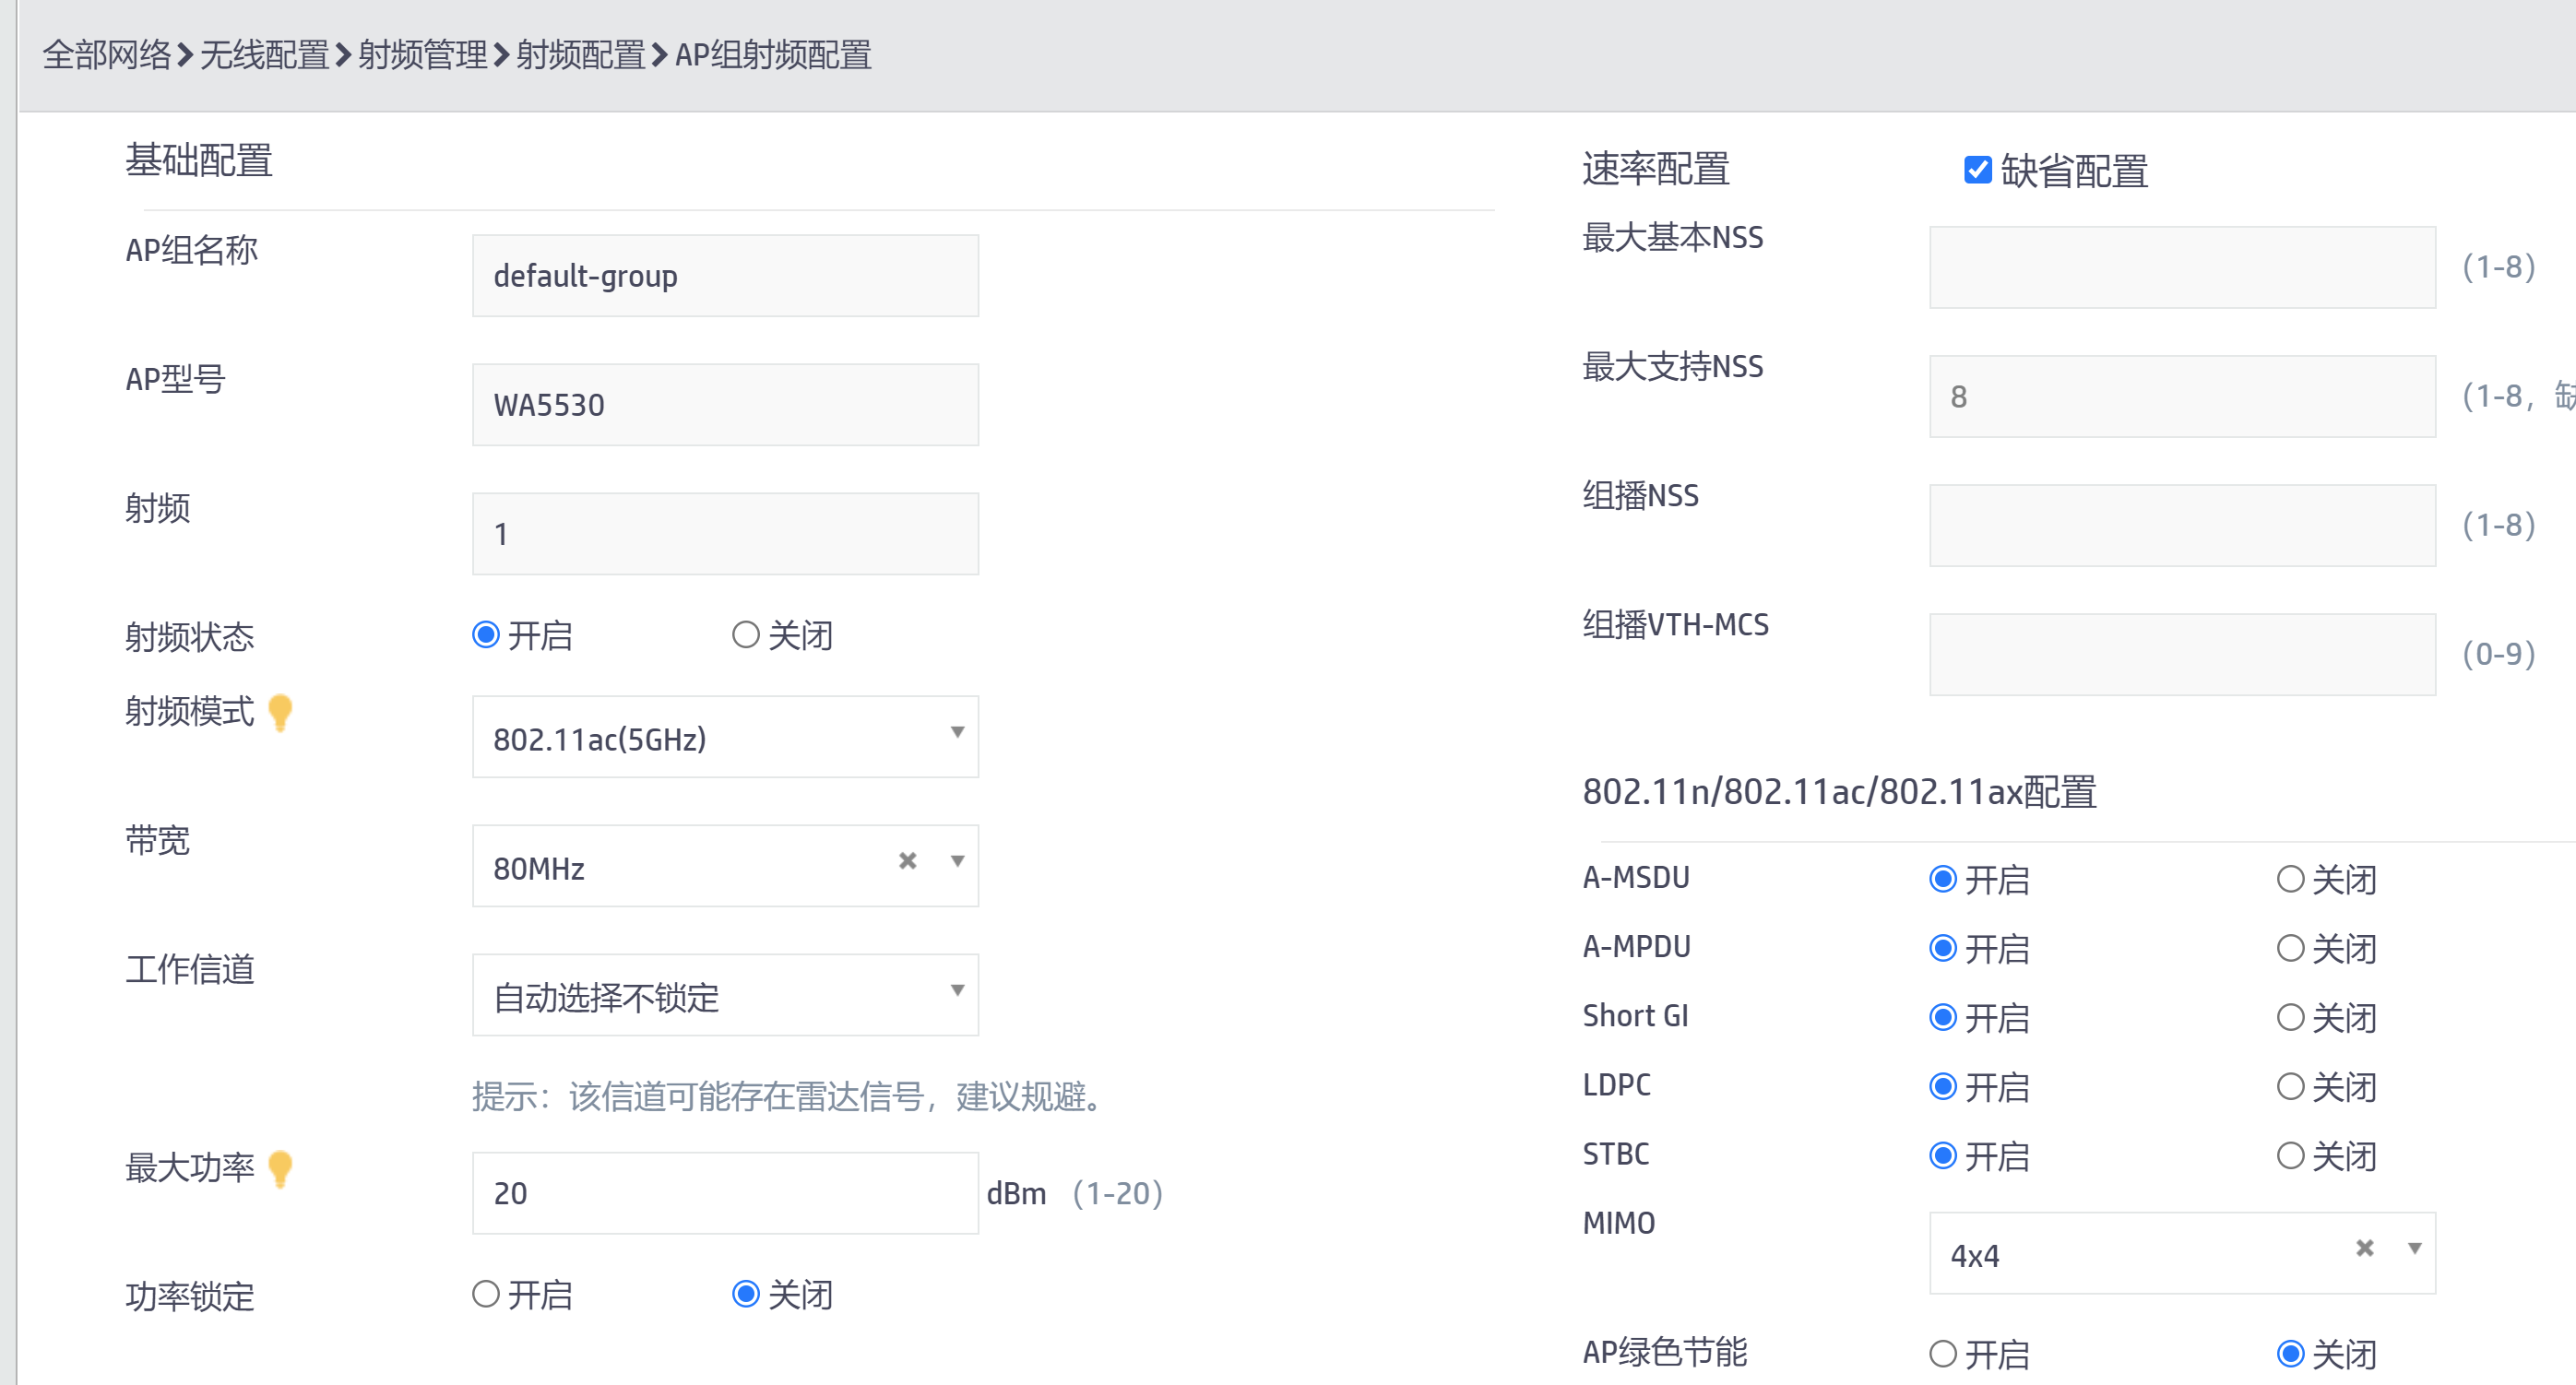The width and height of the screenshot is (2576, 1385).
Task: Click the 最大功率 input field with value 20
Action: 725,1193
